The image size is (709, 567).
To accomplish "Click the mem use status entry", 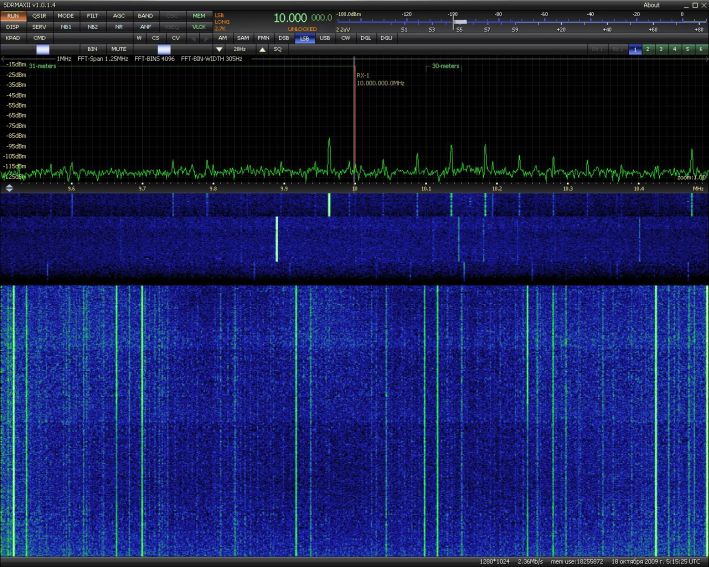I will pyautogui.click(x=577, y=562).
